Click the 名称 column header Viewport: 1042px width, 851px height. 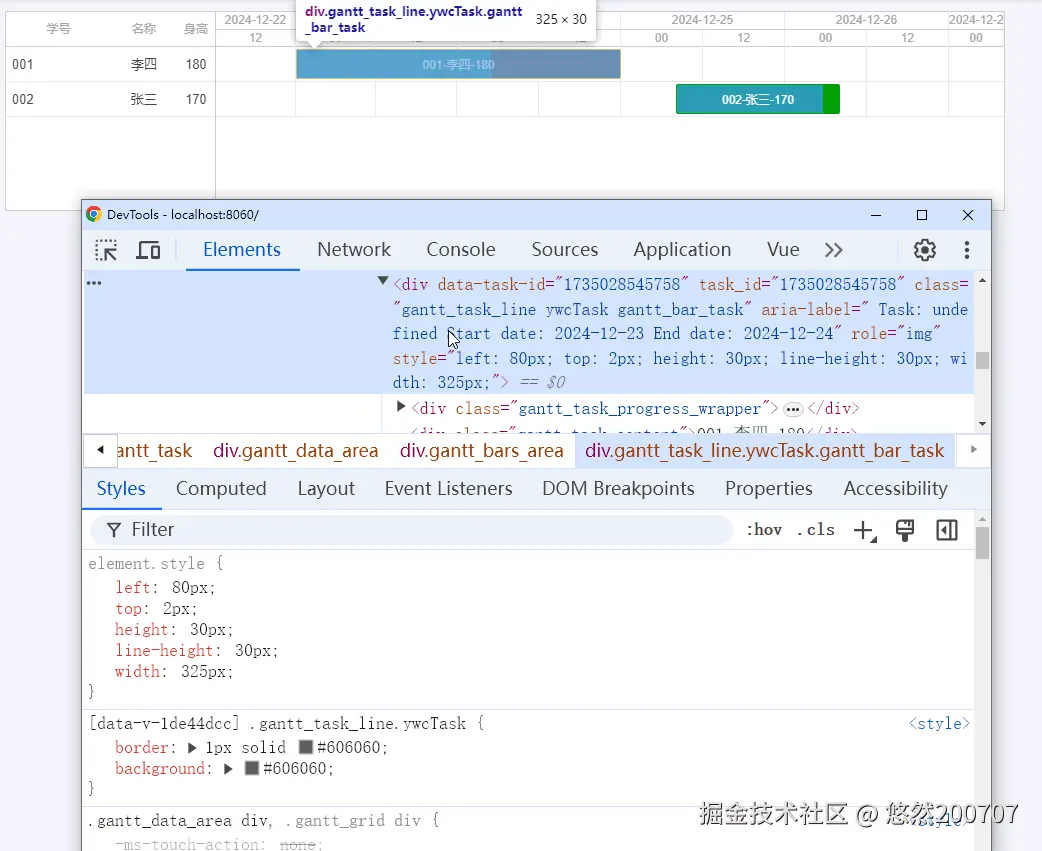click(144, 29)
